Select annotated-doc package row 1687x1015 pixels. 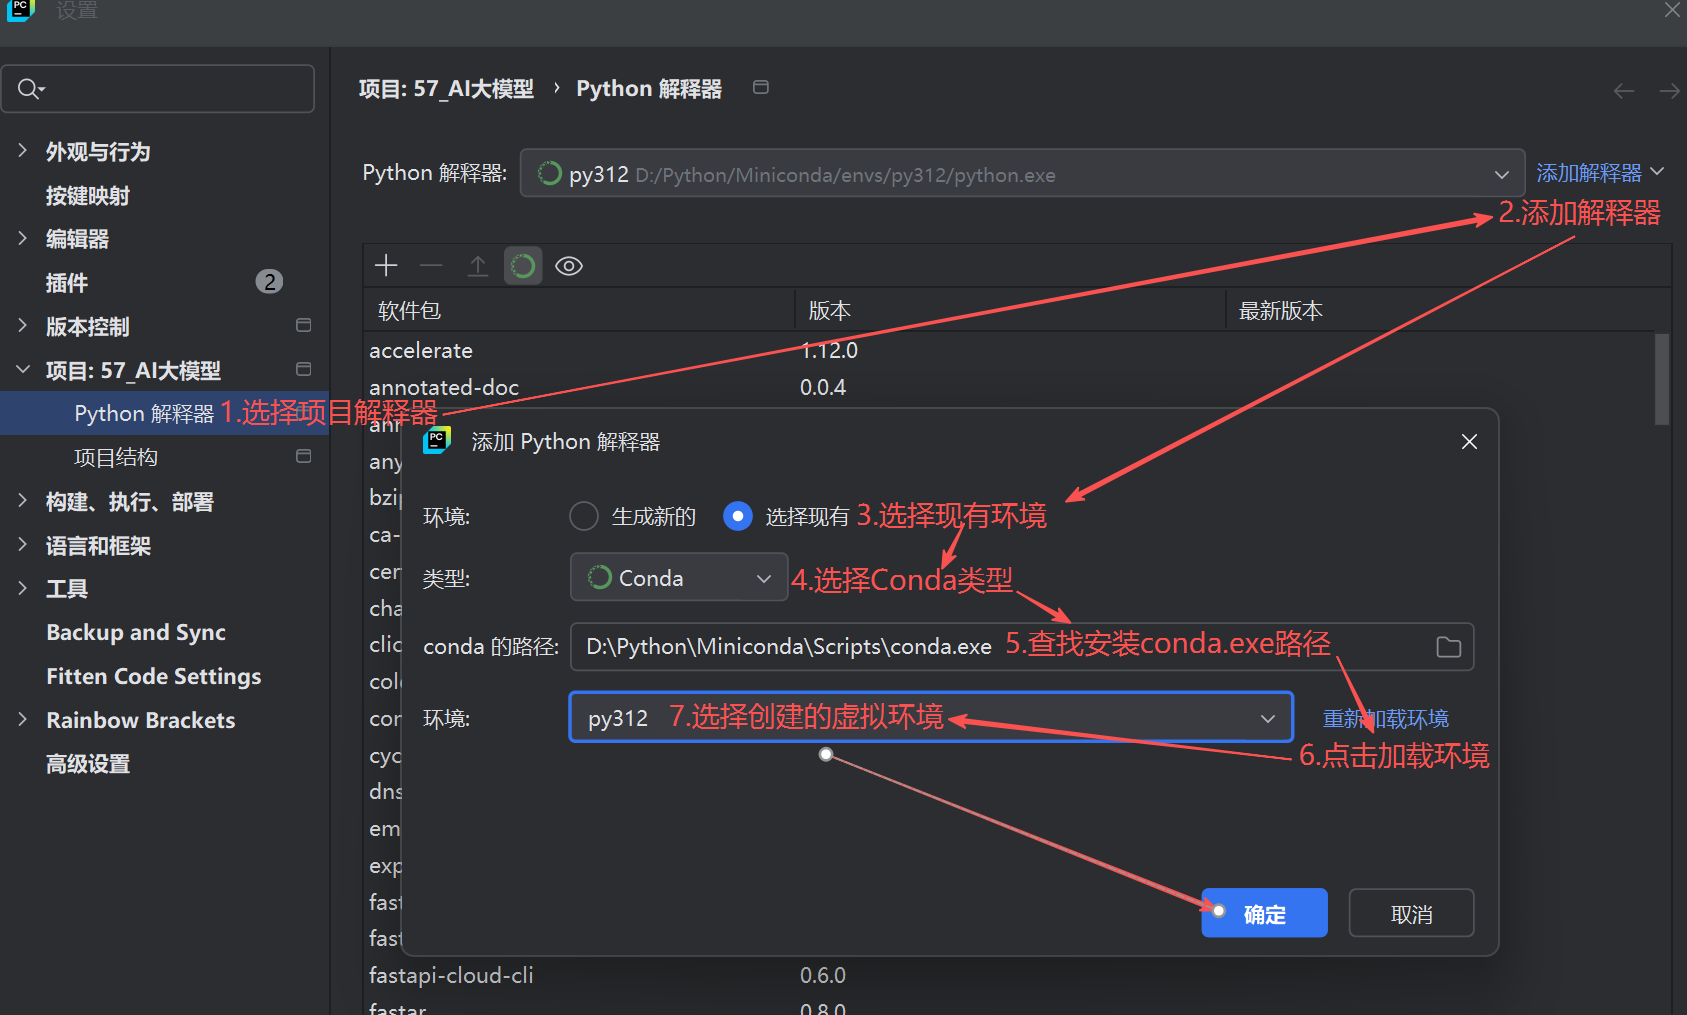(1008, 387)
